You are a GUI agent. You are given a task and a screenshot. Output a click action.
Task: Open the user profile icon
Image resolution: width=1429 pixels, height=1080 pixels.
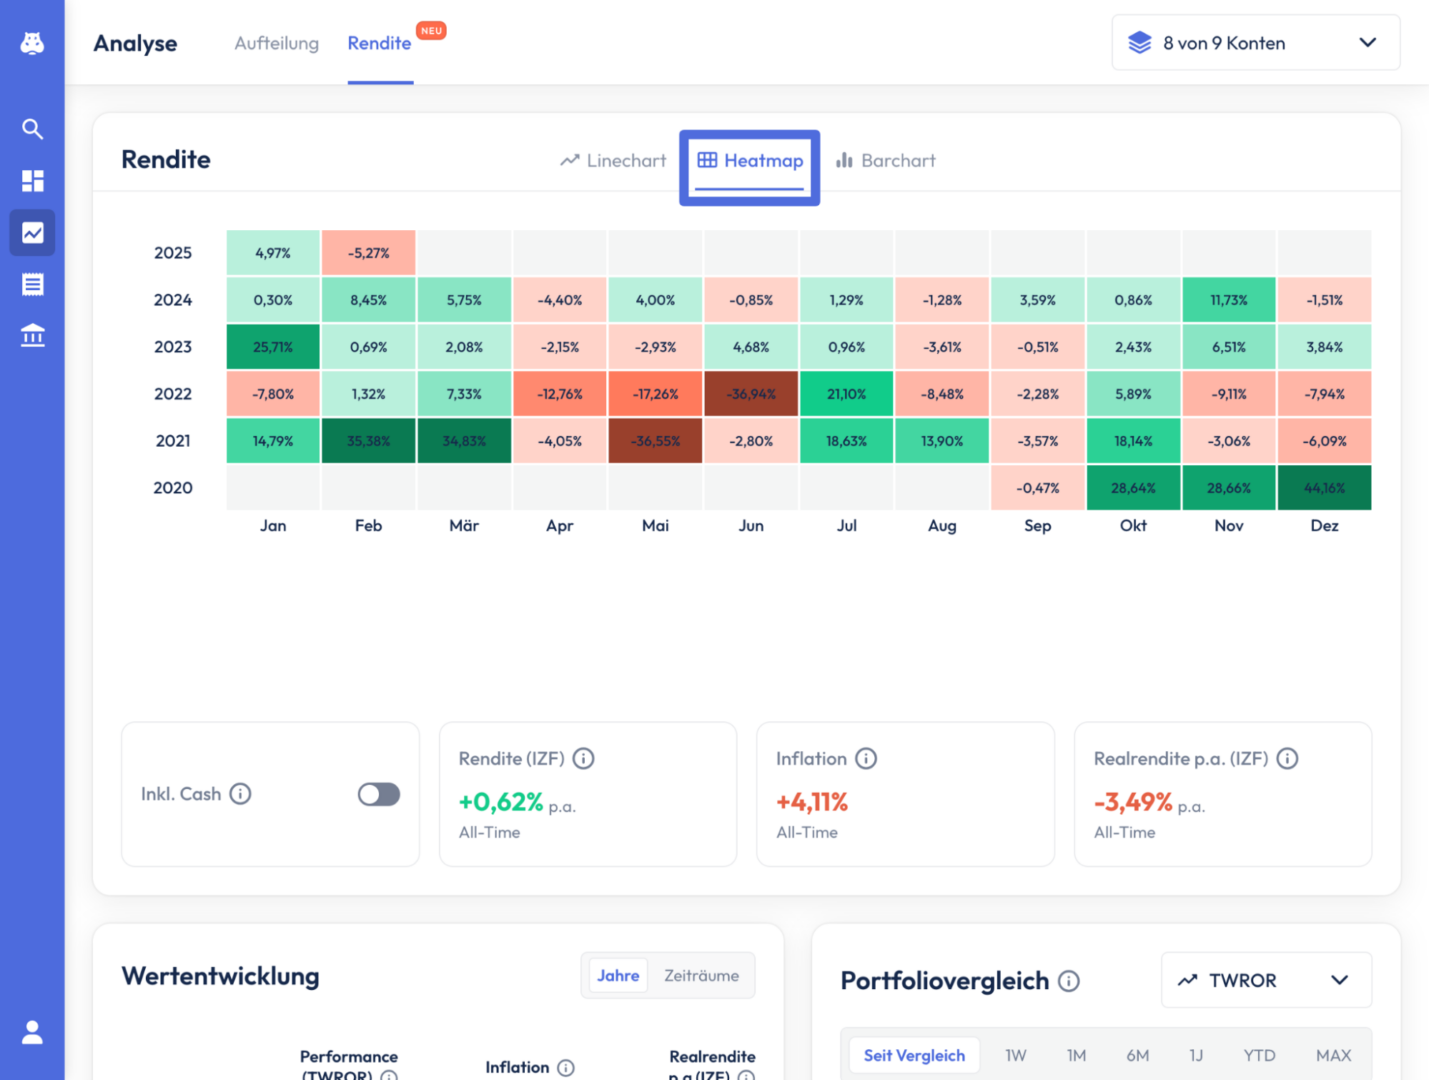32,1032
